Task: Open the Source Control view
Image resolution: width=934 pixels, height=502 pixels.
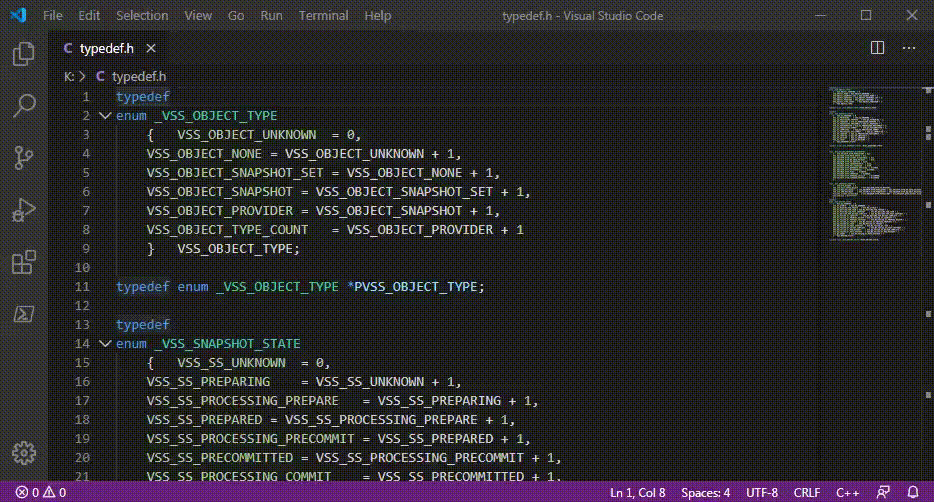Action: coord(24,158)
